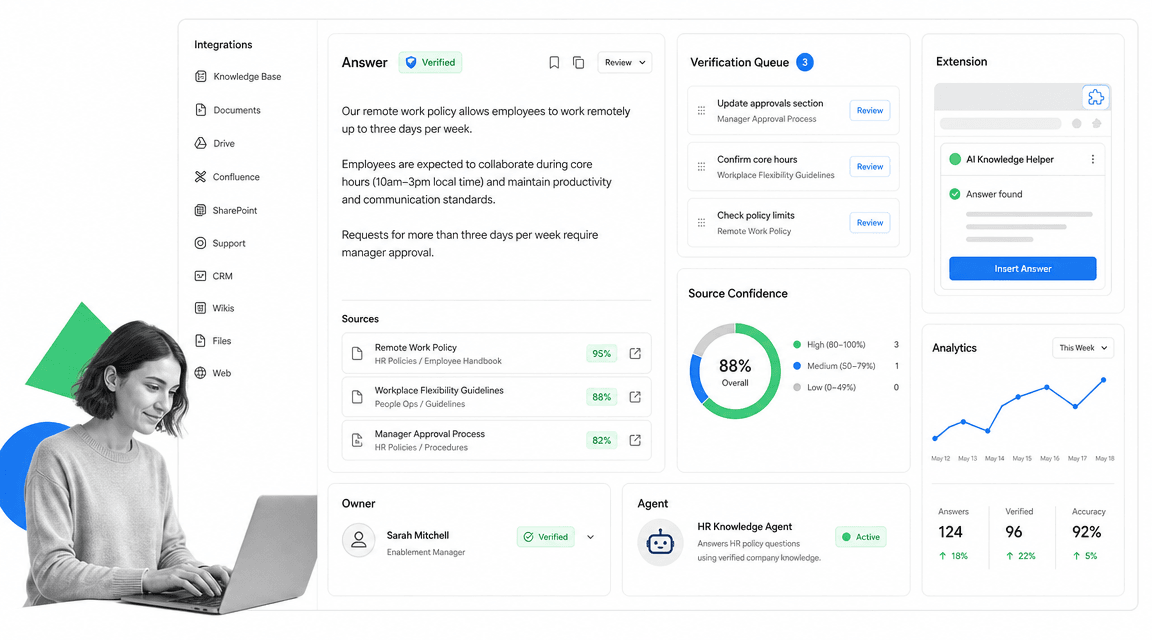Click the Manager Approval Process file icon
This screenshot has width=1152, height=640.
[x=357, y=440]
